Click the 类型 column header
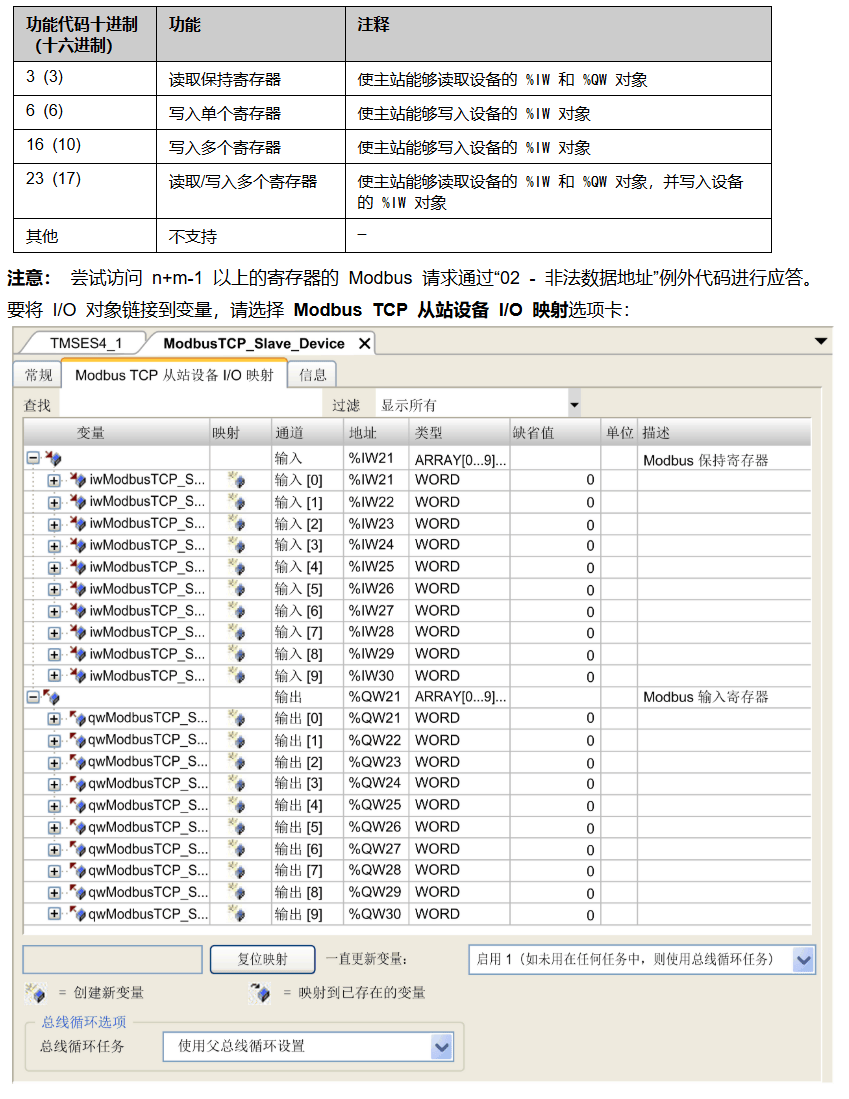Image resolution: width=849 pixels, height=1099 pixels. [460, 433]
